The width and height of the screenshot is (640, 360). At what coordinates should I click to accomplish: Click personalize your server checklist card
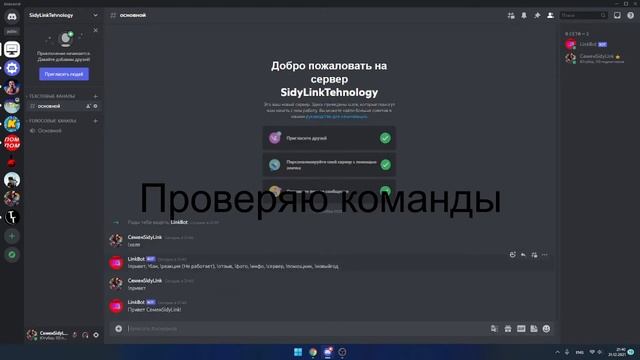click(329, 165)
